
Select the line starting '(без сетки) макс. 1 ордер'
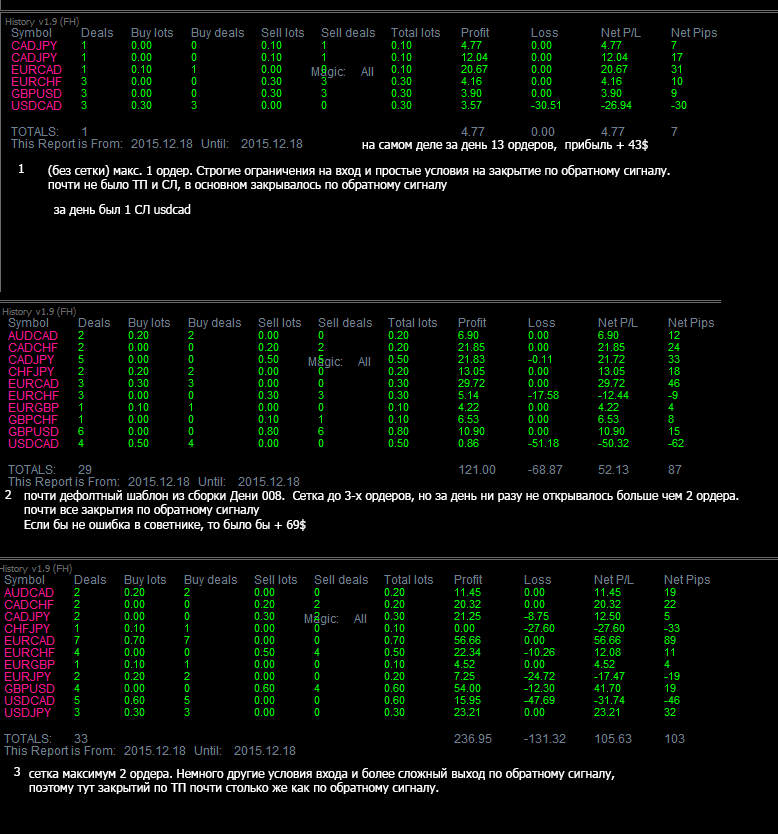coord(359,171)
